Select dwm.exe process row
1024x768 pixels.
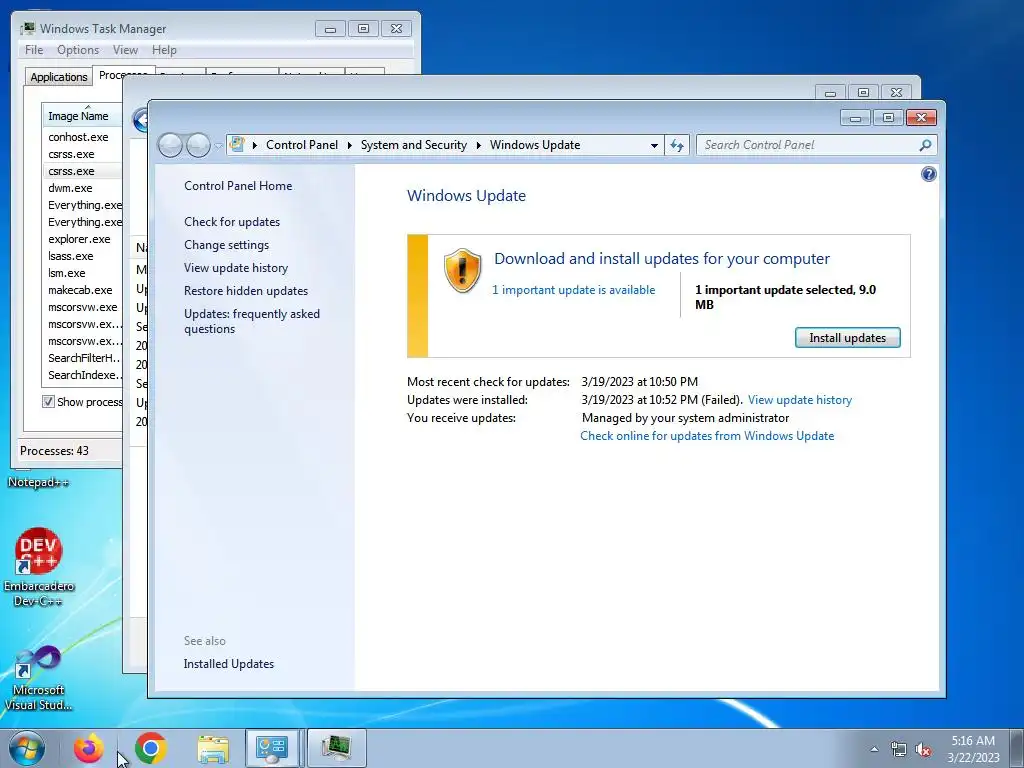(x=82, y=188)
